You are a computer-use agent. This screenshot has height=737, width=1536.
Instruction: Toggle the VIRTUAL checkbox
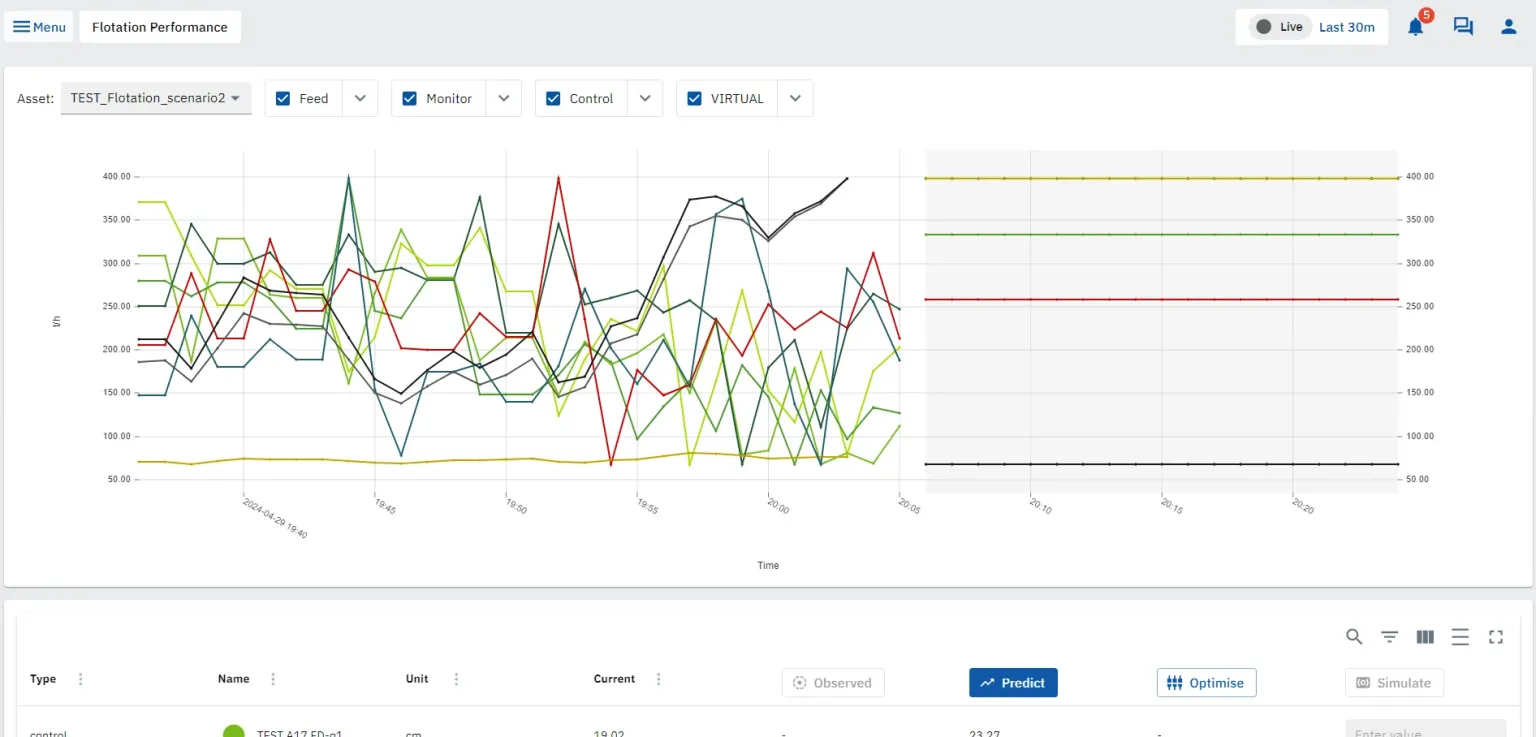[x=694, y=98]
